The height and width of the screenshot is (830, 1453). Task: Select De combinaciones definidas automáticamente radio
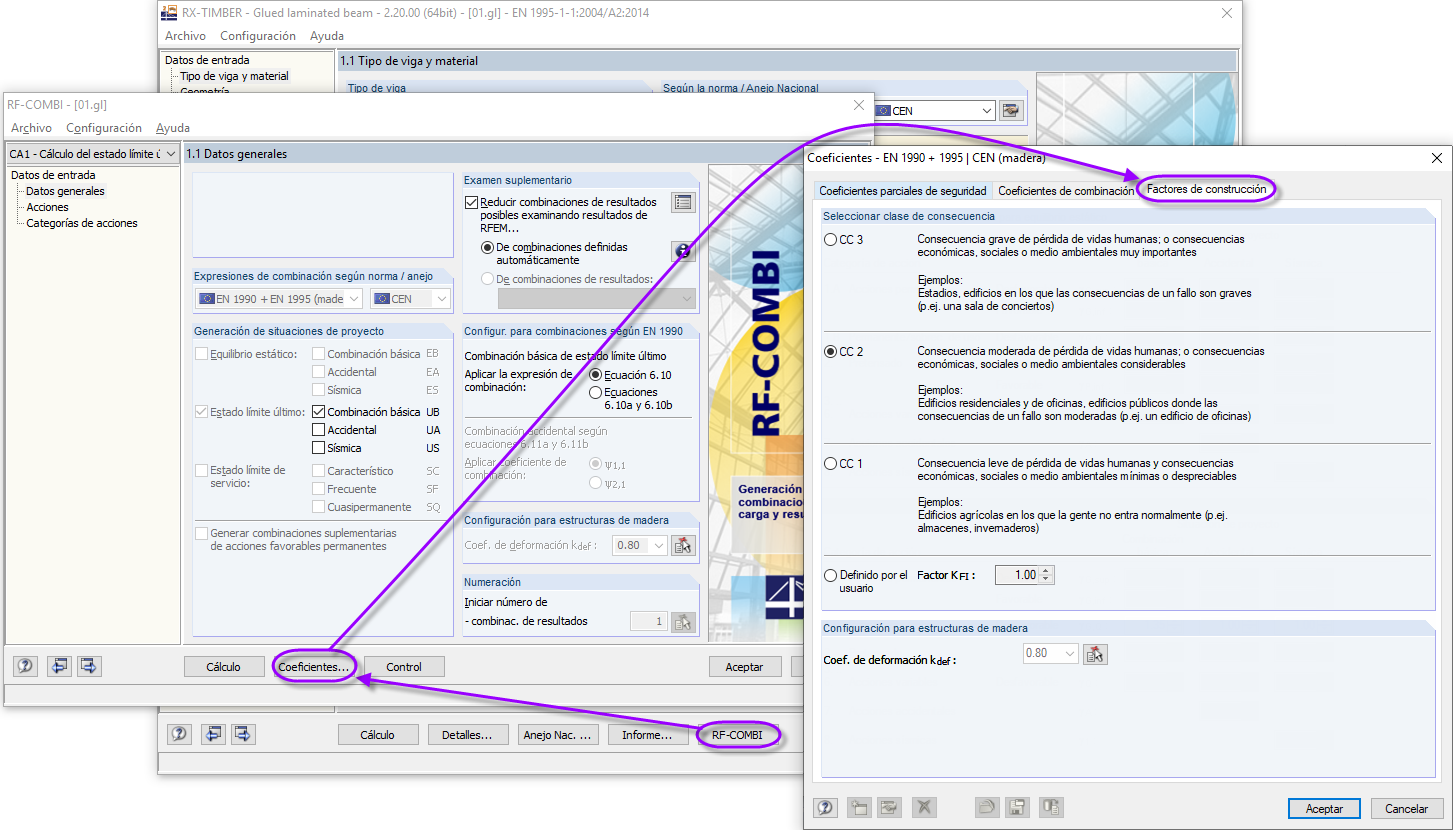488,247
